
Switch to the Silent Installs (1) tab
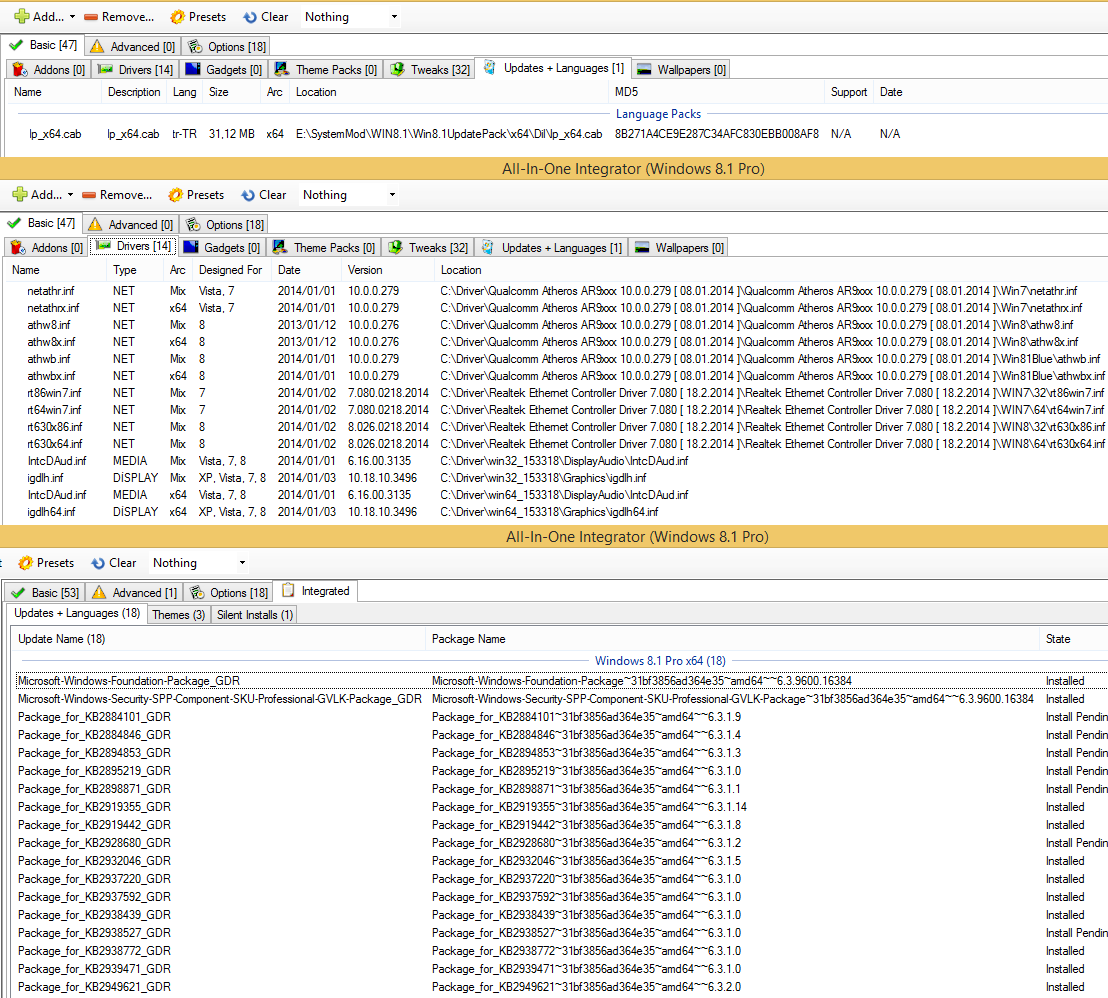254,615
